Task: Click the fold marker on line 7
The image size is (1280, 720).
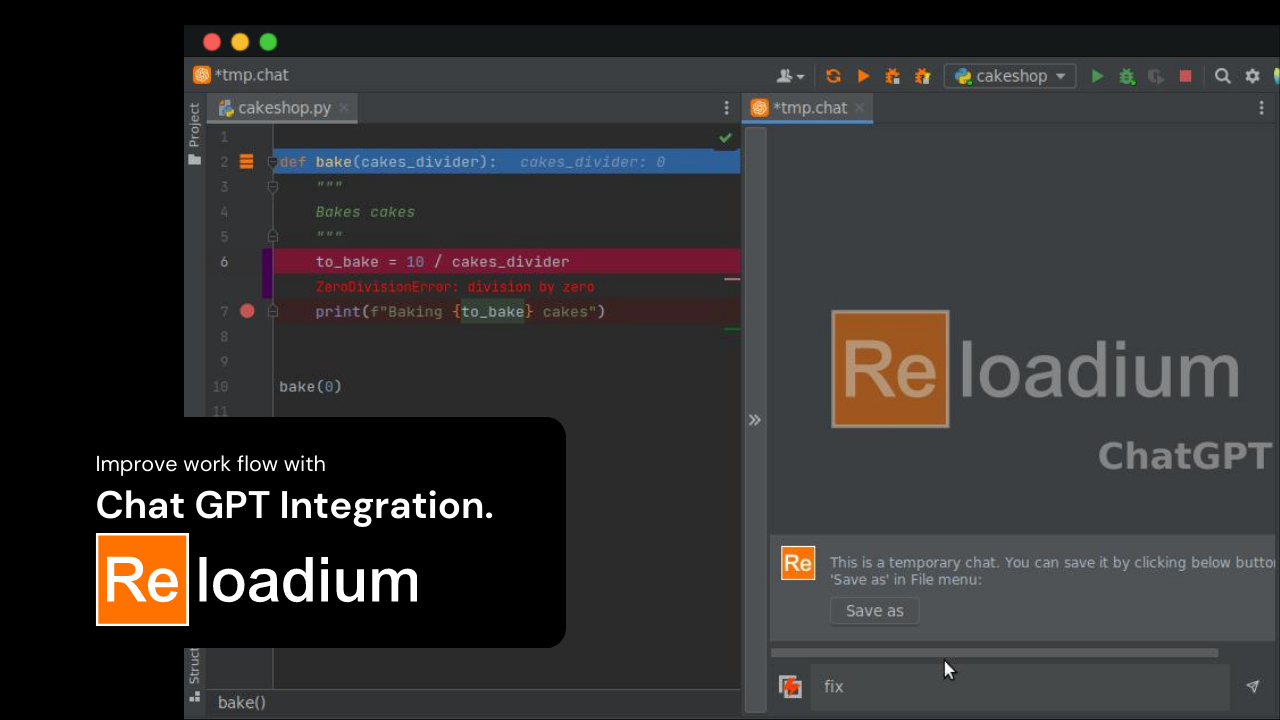Action: pos(272,312)
